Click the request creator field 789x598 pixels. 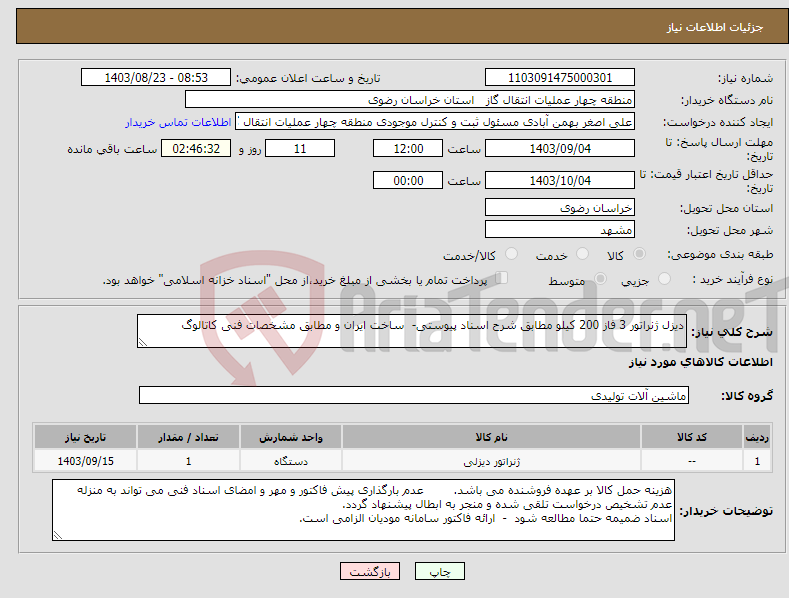click(435, 122)
